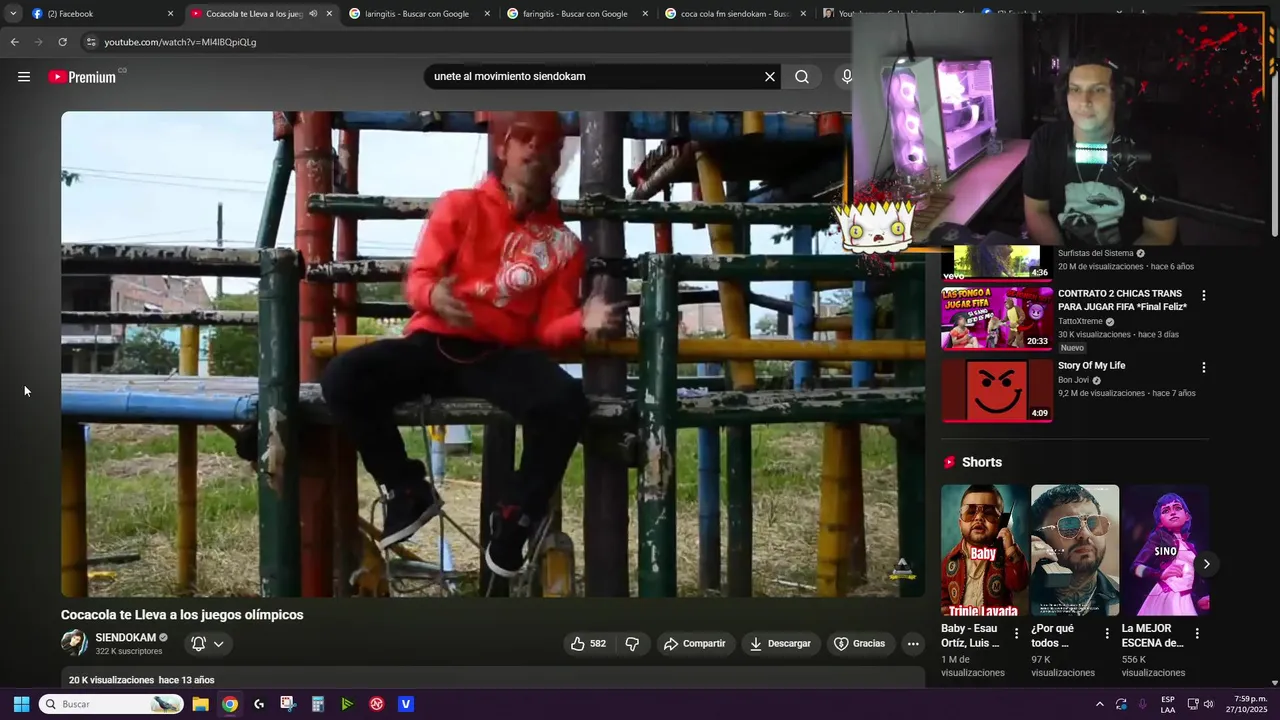Reload the page in the browser
This screenshot has width=1280, height=720.
pyautogui.click(x=62, y=42)
